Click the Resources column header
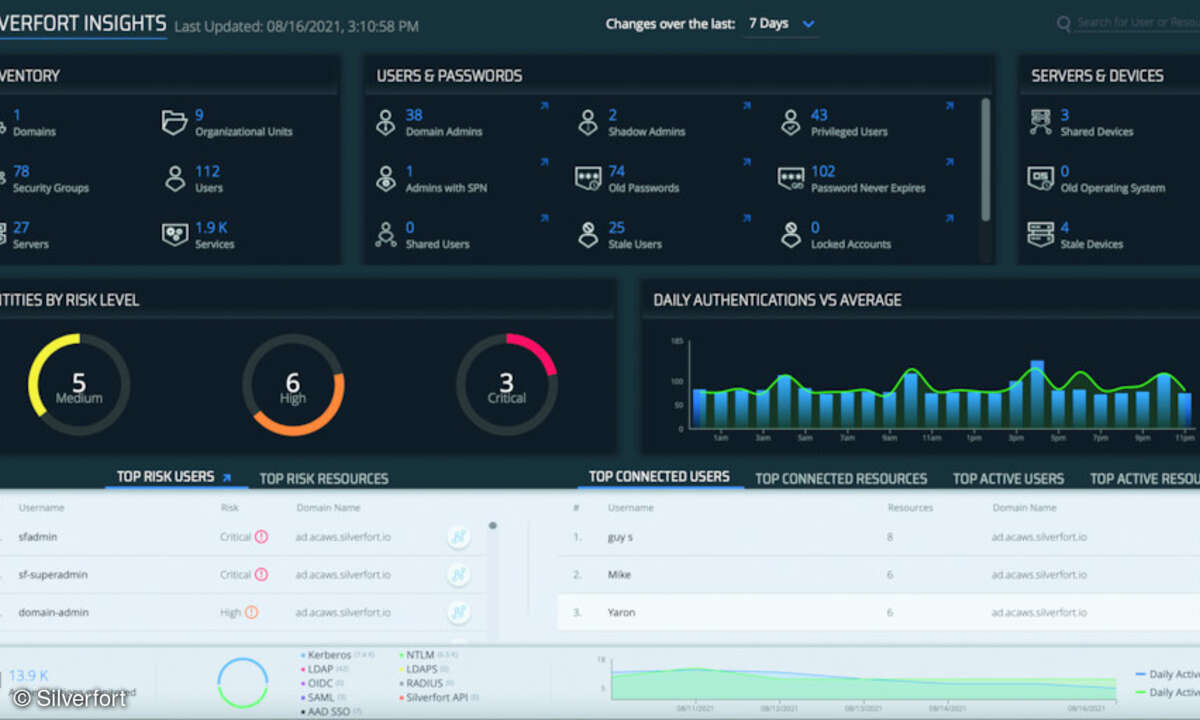The height and width of the screenshot is (720, 1200). 911,508
